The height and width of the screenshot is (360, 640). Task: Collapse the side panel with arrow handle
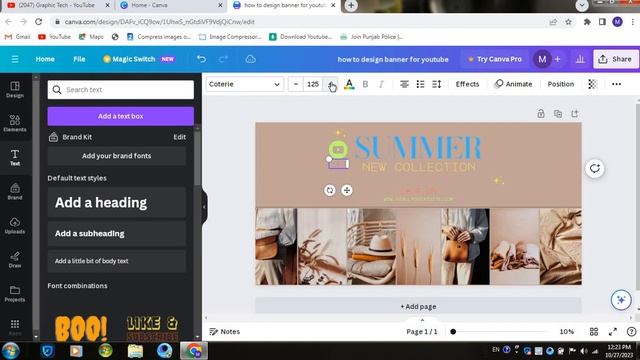click(204, 207)
